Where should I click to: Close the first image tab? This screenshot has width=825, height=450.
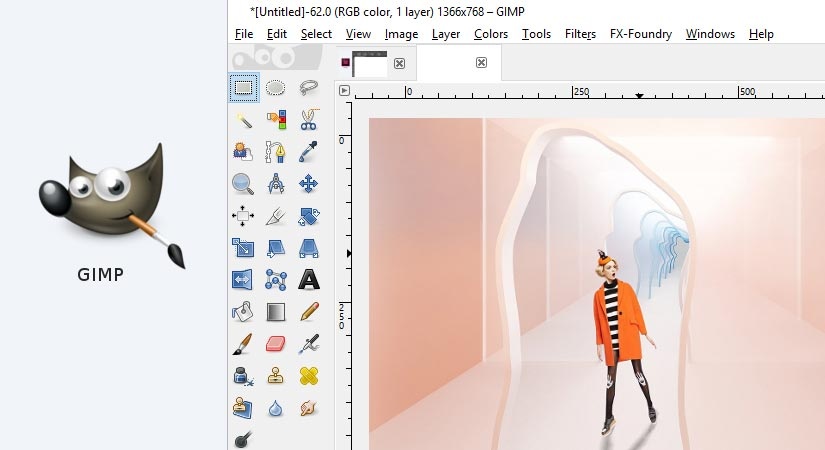(399, 63)
